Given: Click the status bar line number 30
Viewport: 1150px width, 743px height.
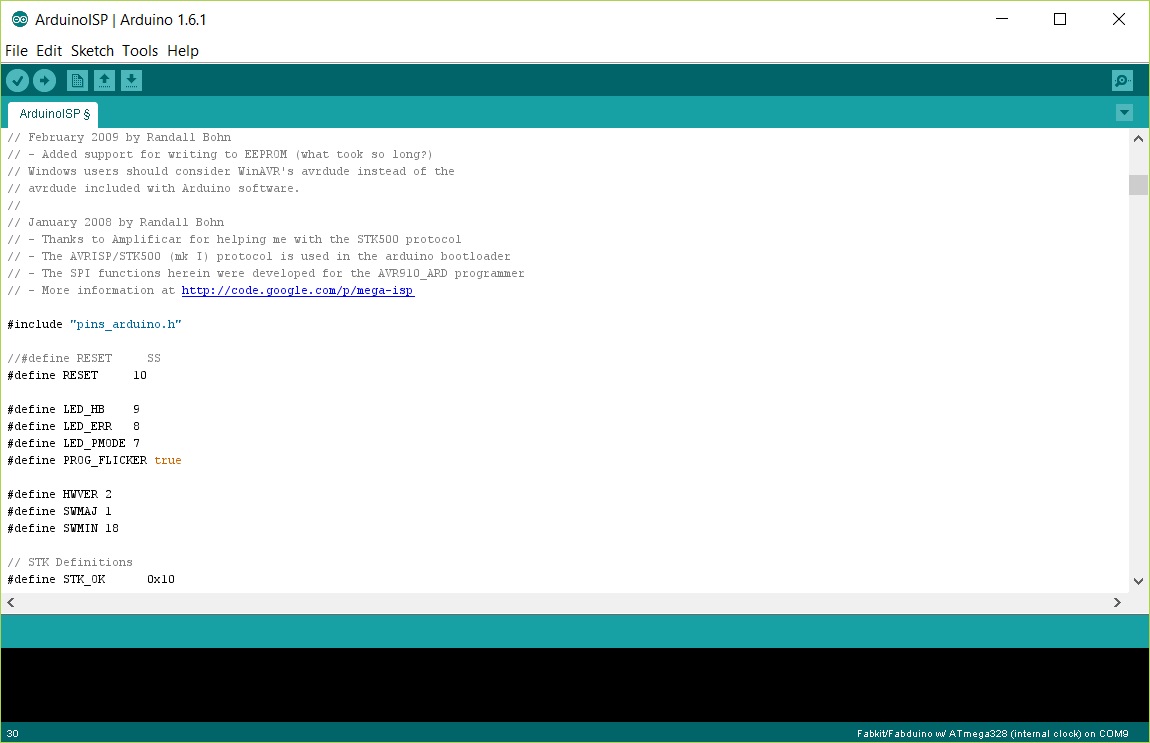Looking at the screenshot, I should coord(12,733).
